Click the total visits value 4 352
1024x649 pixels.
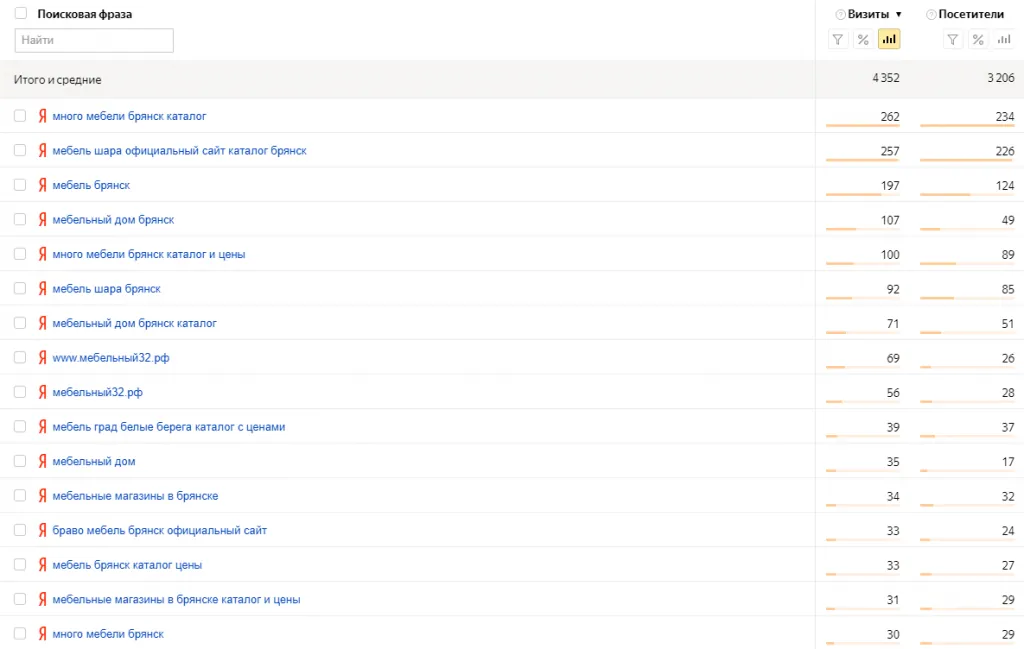coord(886,78)
